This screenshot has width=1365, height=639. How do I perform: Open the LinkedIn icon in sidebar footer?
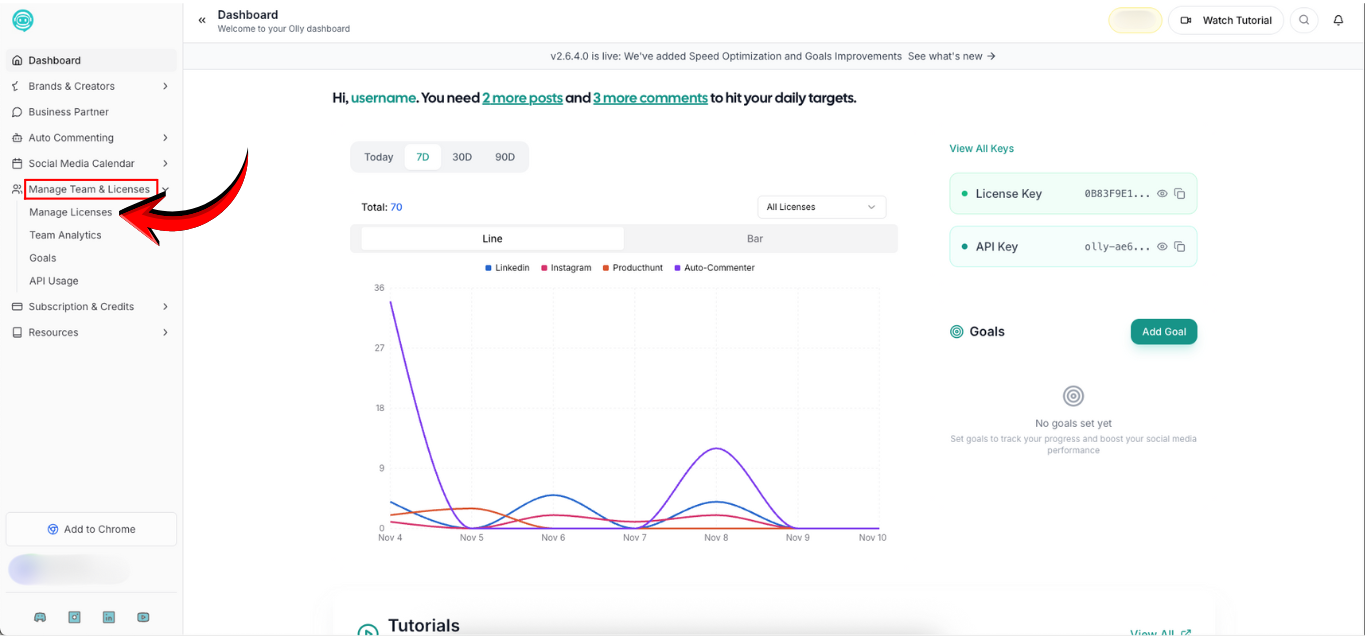[x=109, y=617]
